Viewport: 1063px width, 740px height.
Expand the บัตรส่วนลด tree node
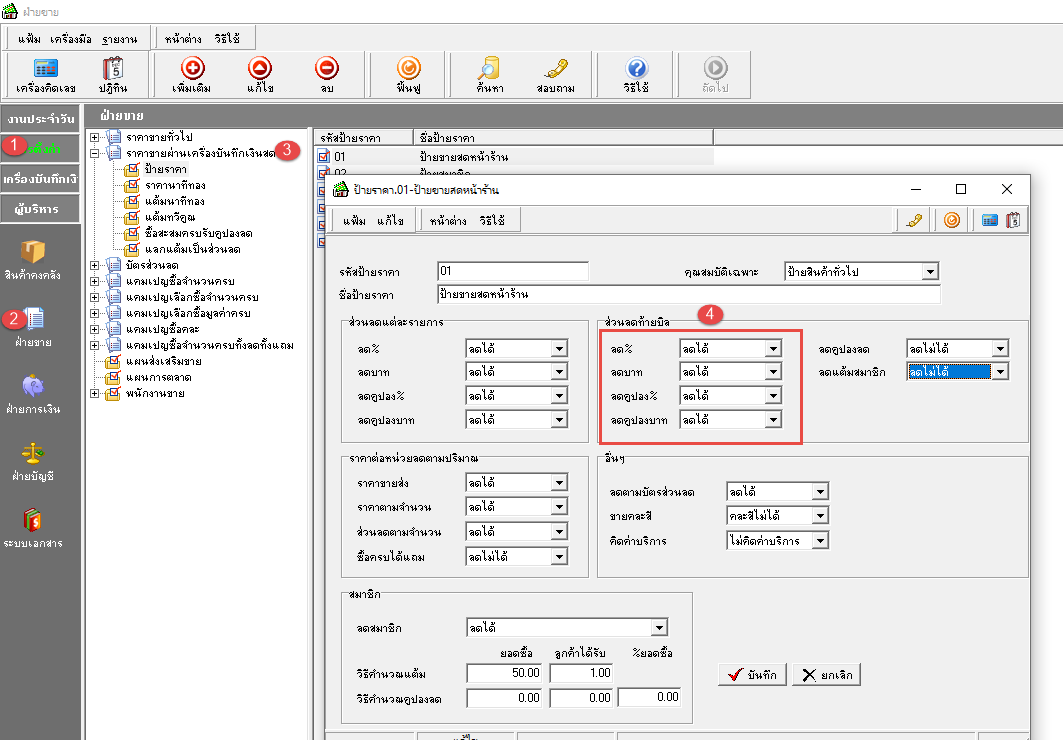click(94, 265)
